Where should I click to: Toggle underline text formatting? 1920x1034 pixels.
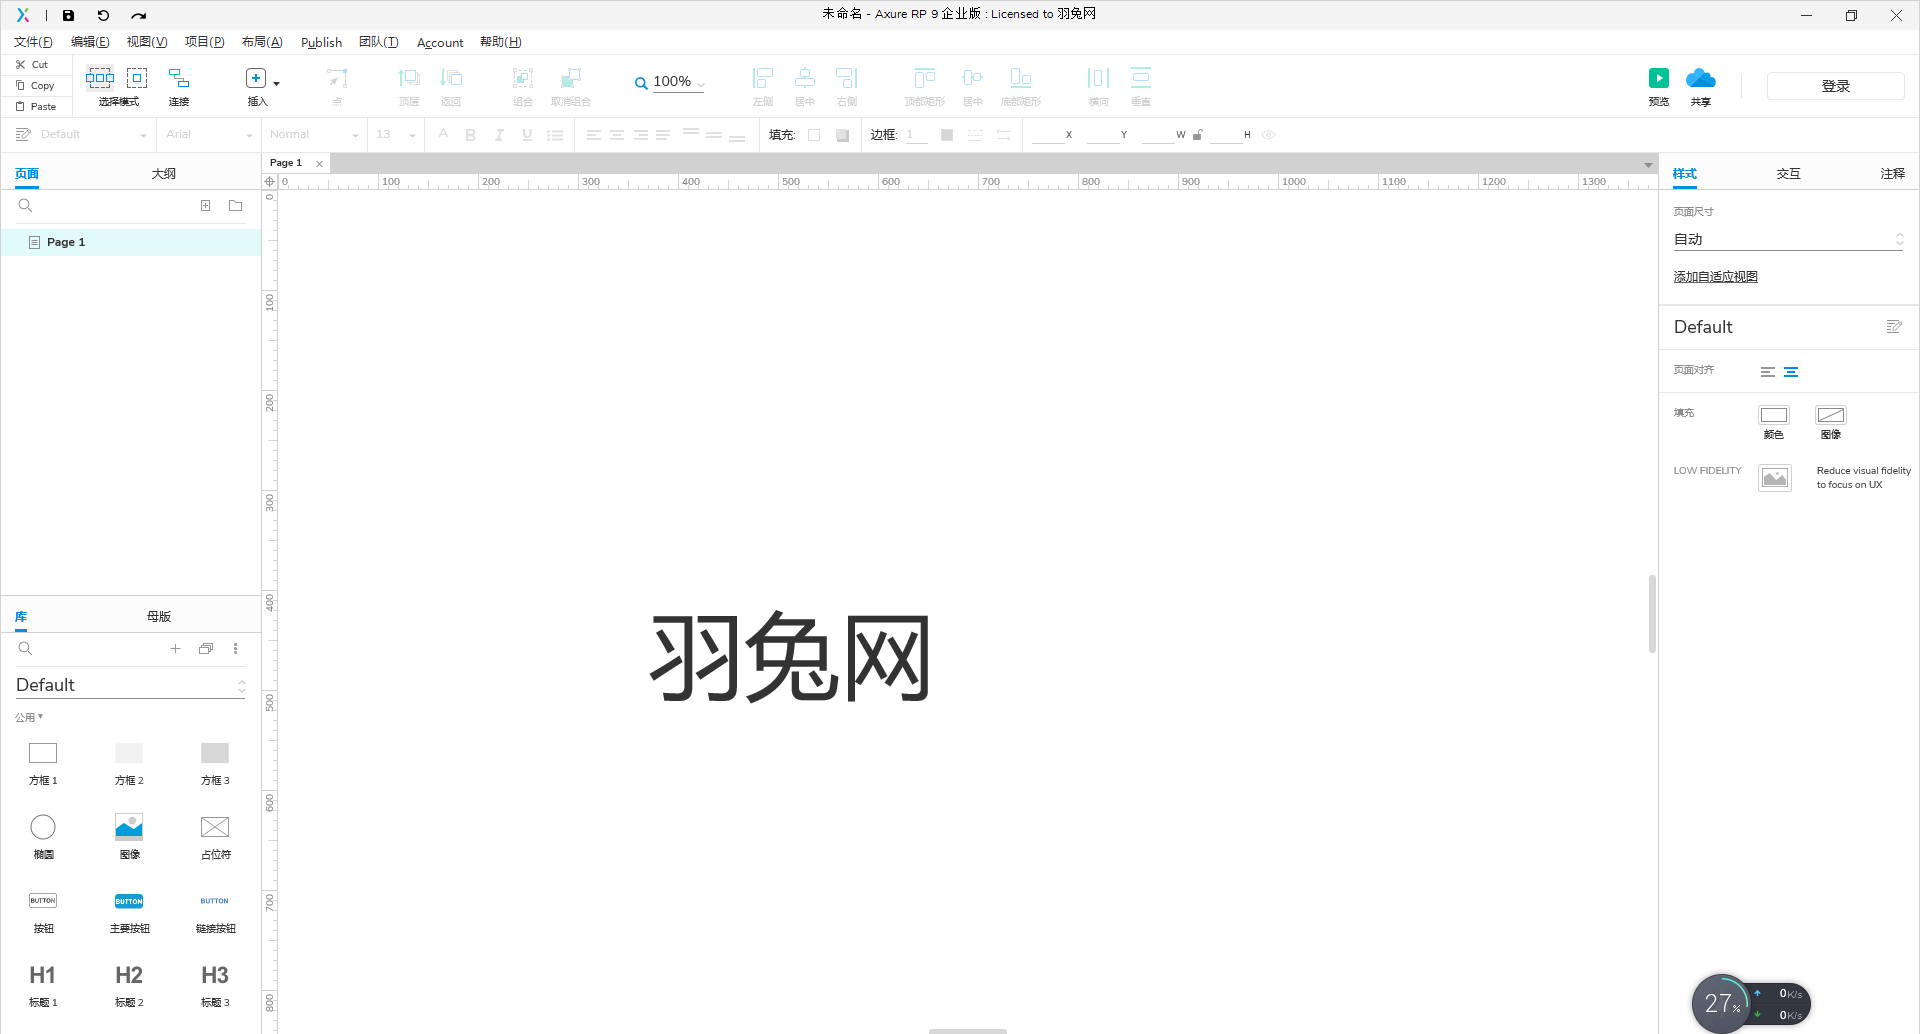click(x=527, y=135)
